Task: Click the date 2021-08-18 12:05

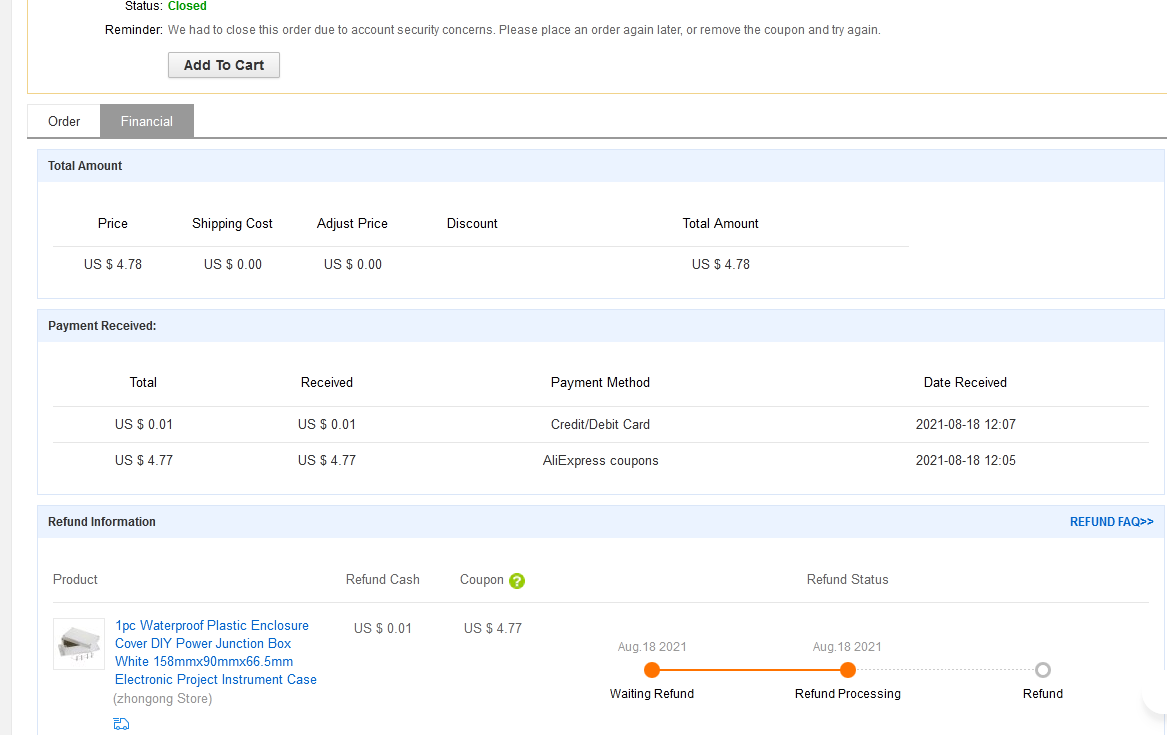Action: click(x=965, y=460)
